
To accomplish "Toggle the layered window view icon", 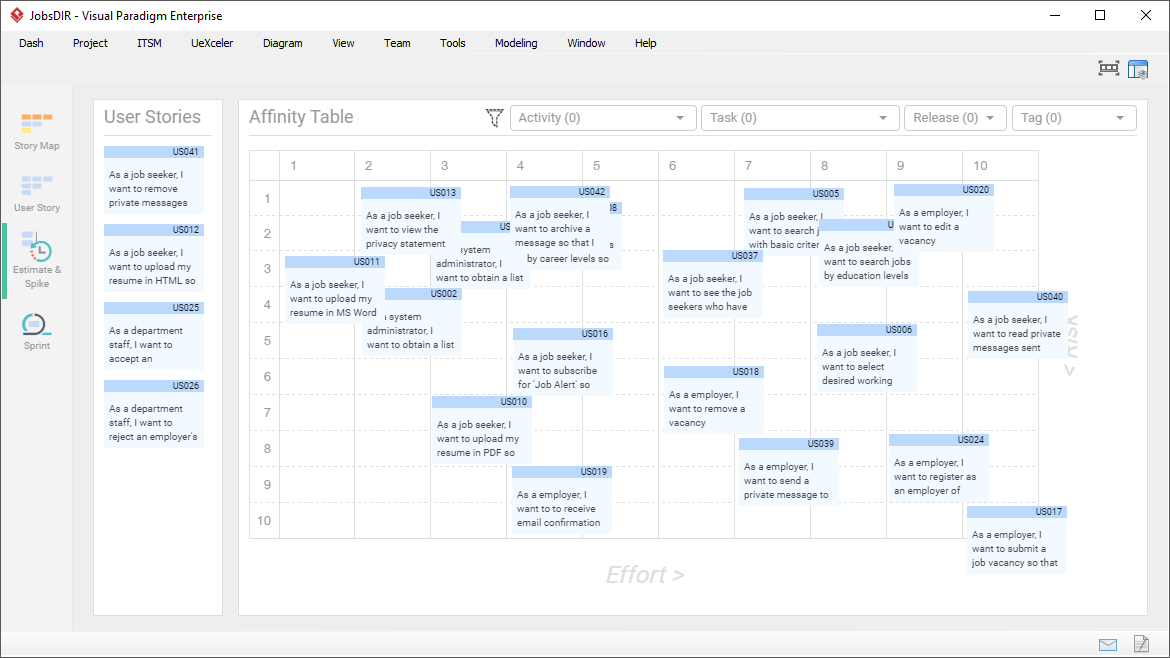I will (x=1138, y=68).
